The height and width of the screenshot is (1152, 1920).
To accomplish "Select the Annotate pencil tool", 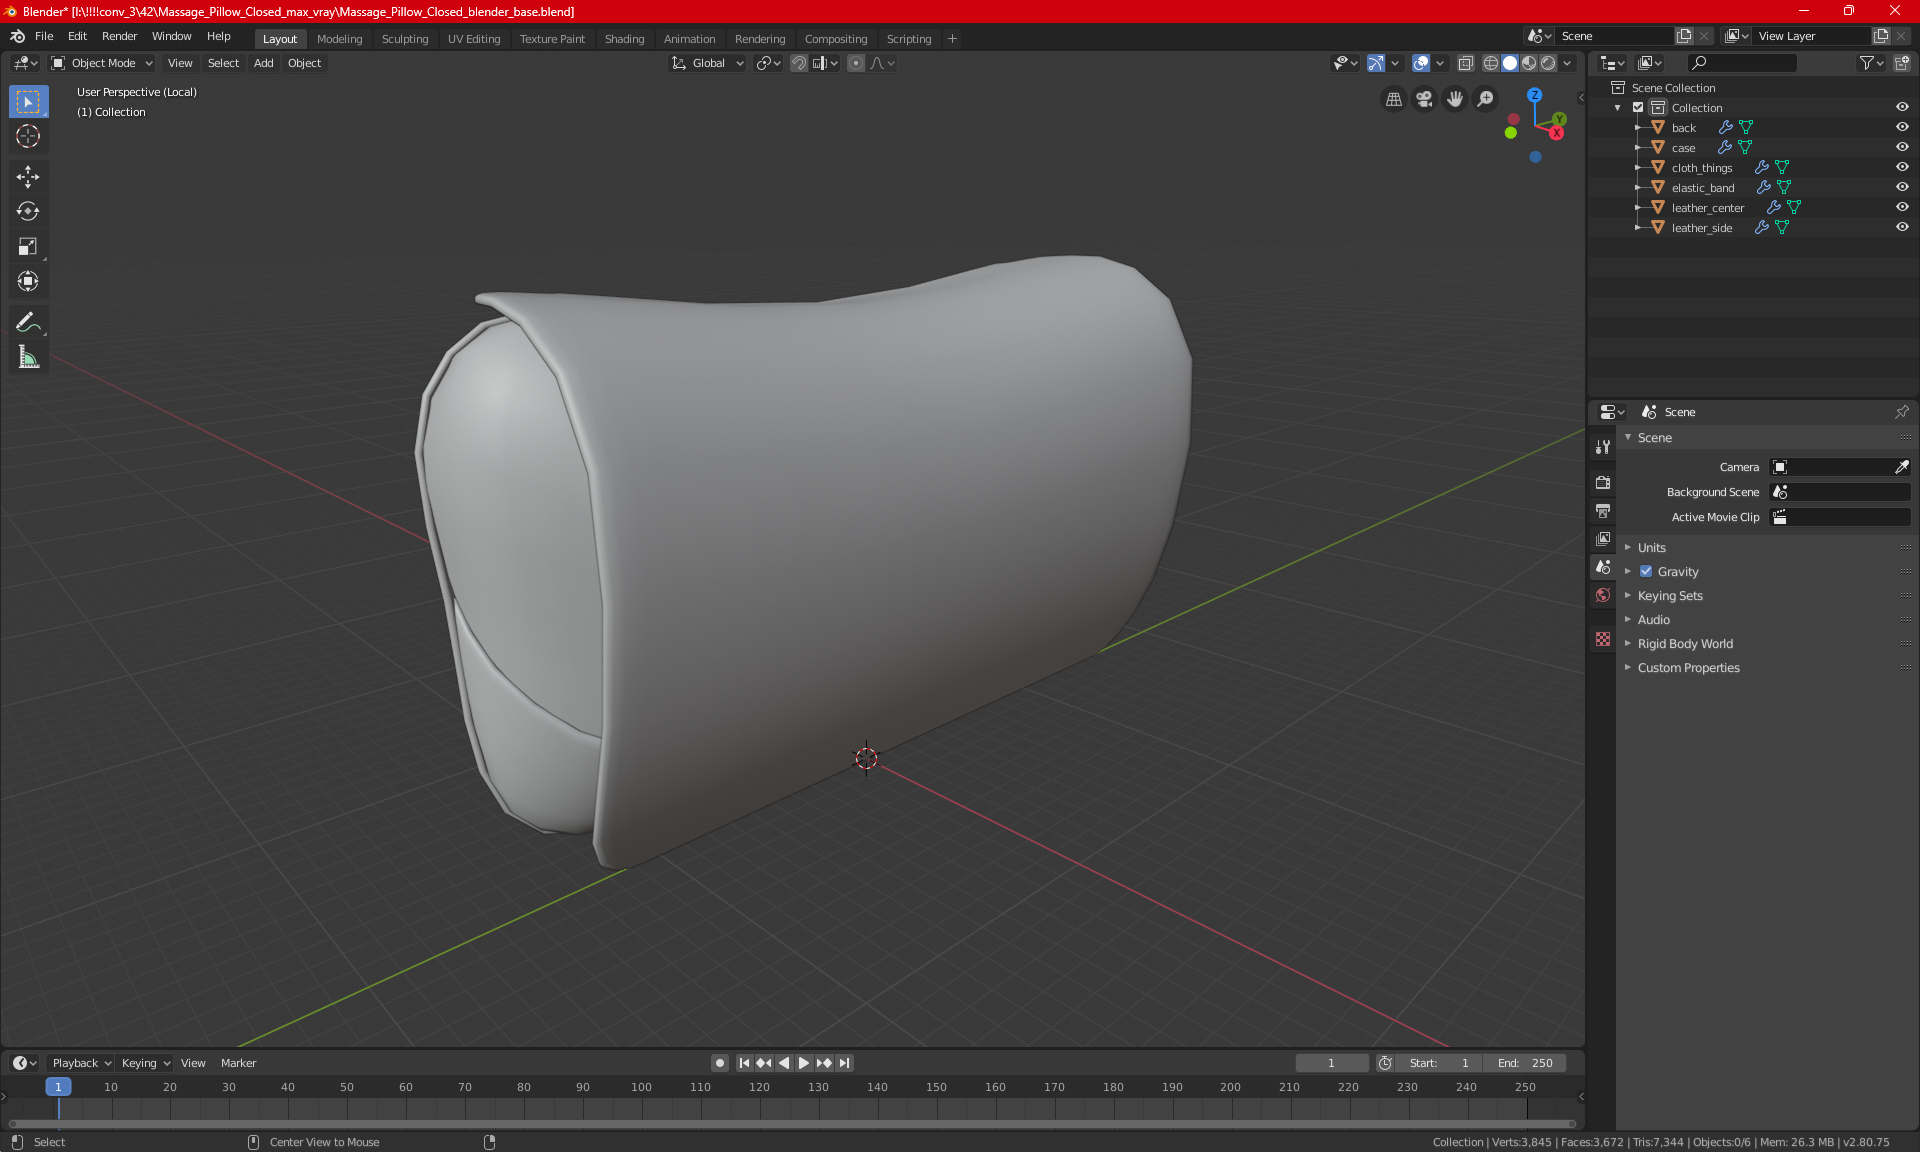I will point(28,322).
